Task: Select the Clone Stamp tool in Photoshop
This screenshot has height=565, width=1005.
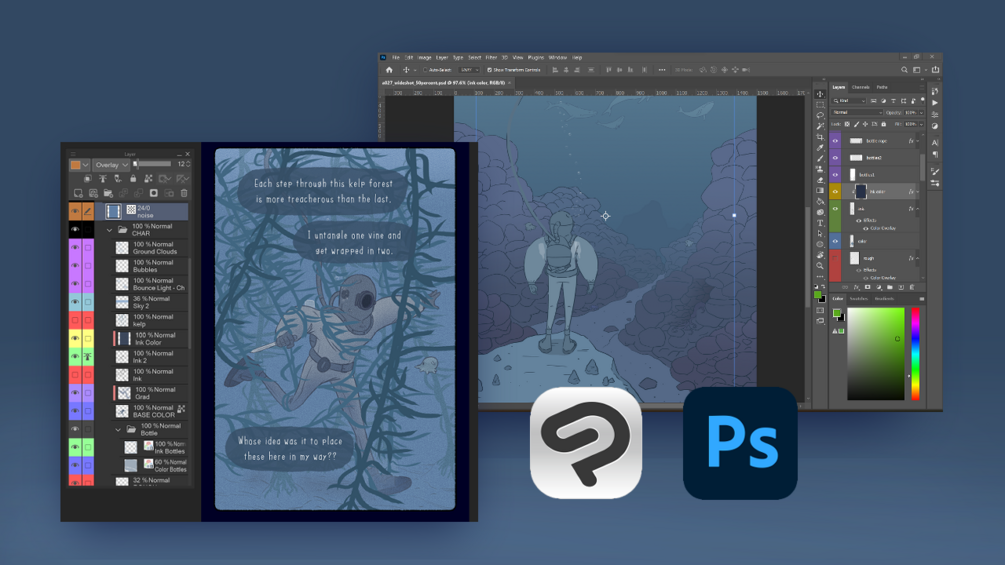Action: coord(820,169)
